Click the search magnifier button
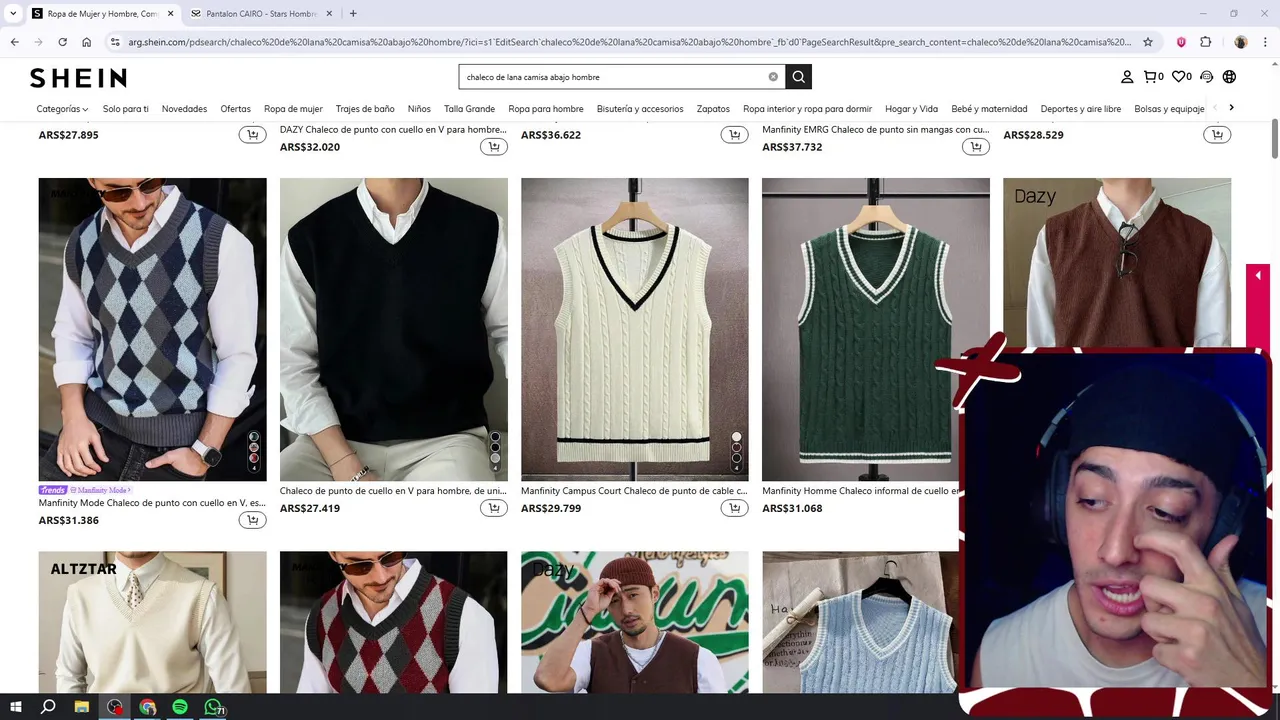Screen dimensions: 1280x720 798,77
